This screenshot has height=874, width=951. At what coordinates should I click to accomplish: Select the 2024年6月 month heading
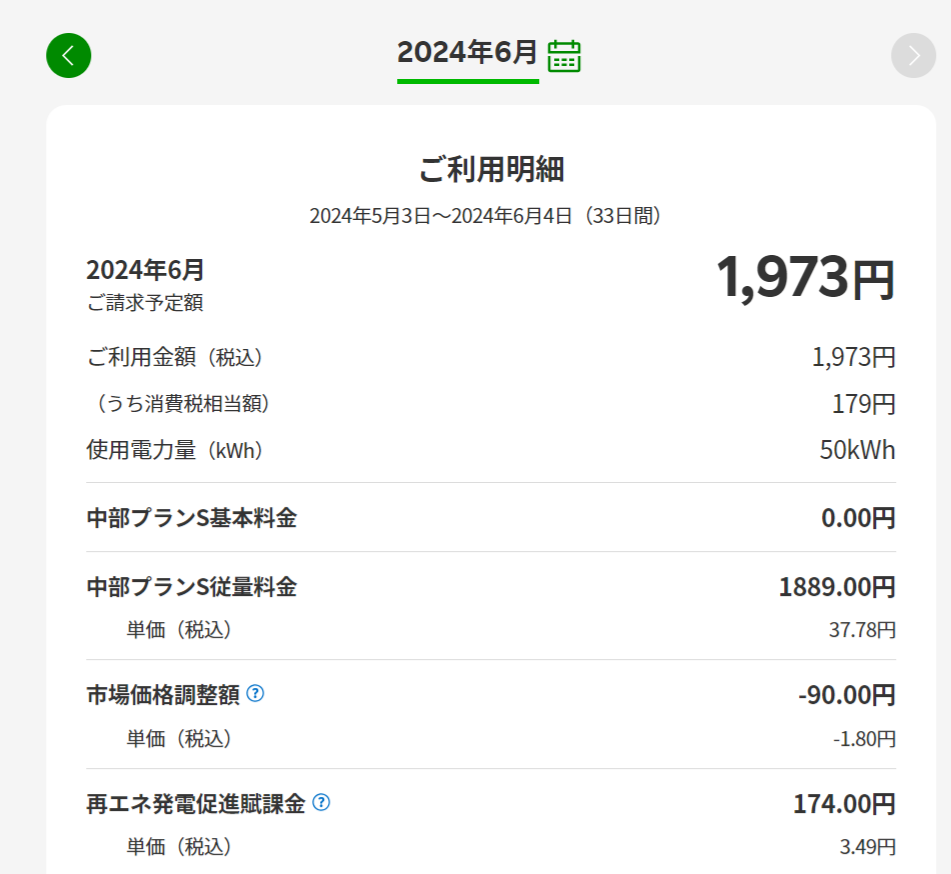467,52
